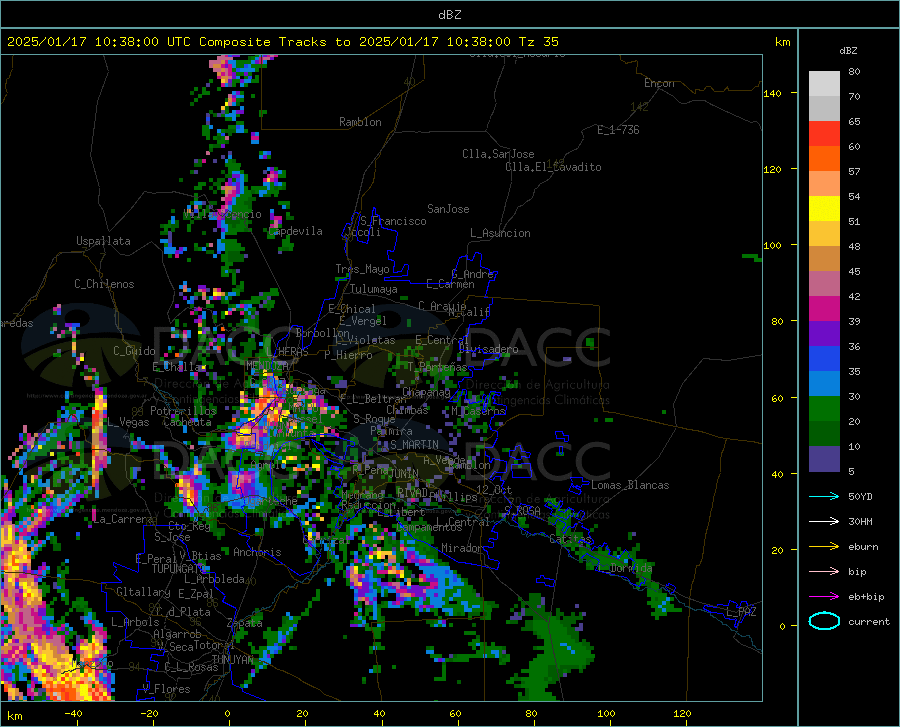Click the cyan 50YD arrow icon
The height and width of the screenshot is (727, 900).
click(824, 496)
